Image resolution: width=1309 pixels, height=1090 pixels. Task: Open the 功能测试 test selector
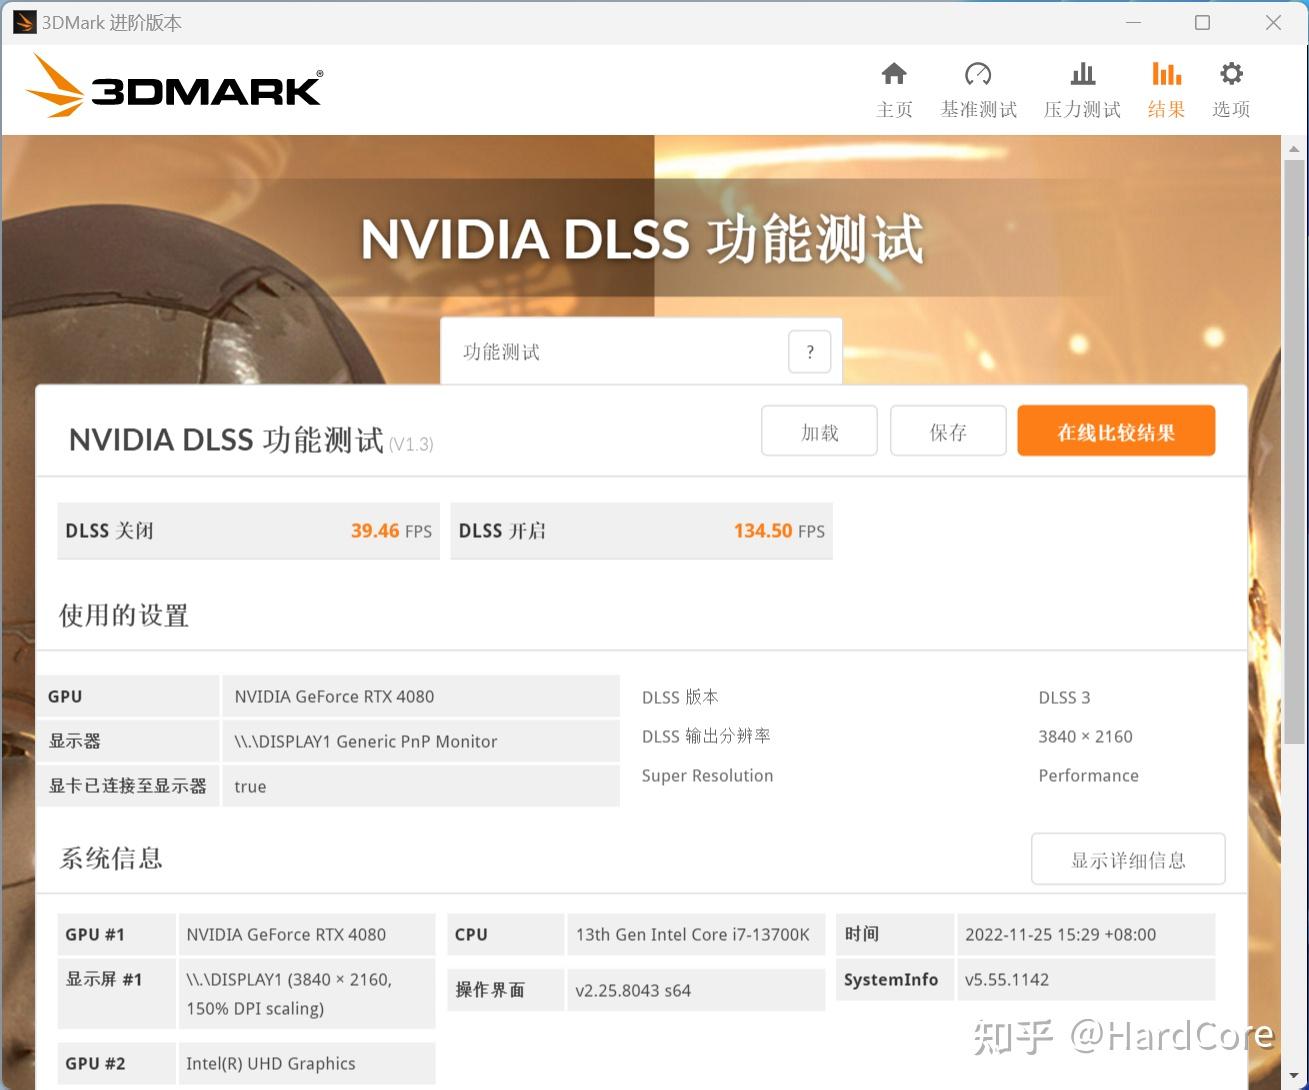tap(620, 351)
